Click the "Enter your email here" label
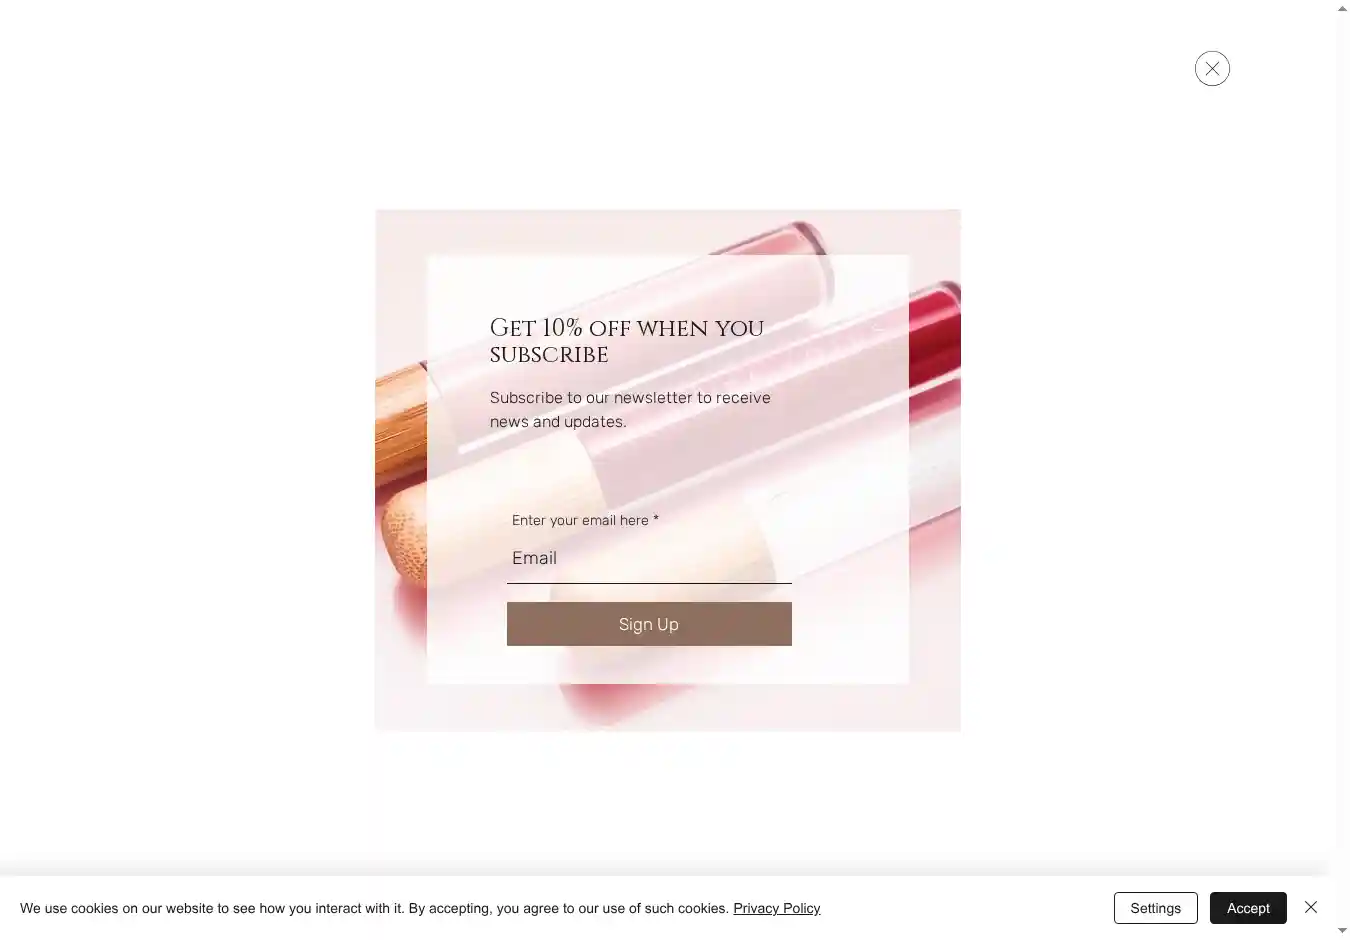This screenshot has height=940, width=1350. coord(580,520)
